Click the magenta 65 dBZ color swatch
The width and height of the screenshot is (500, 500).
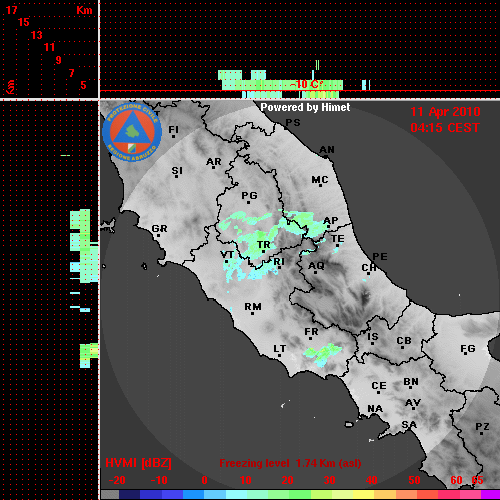490,495
